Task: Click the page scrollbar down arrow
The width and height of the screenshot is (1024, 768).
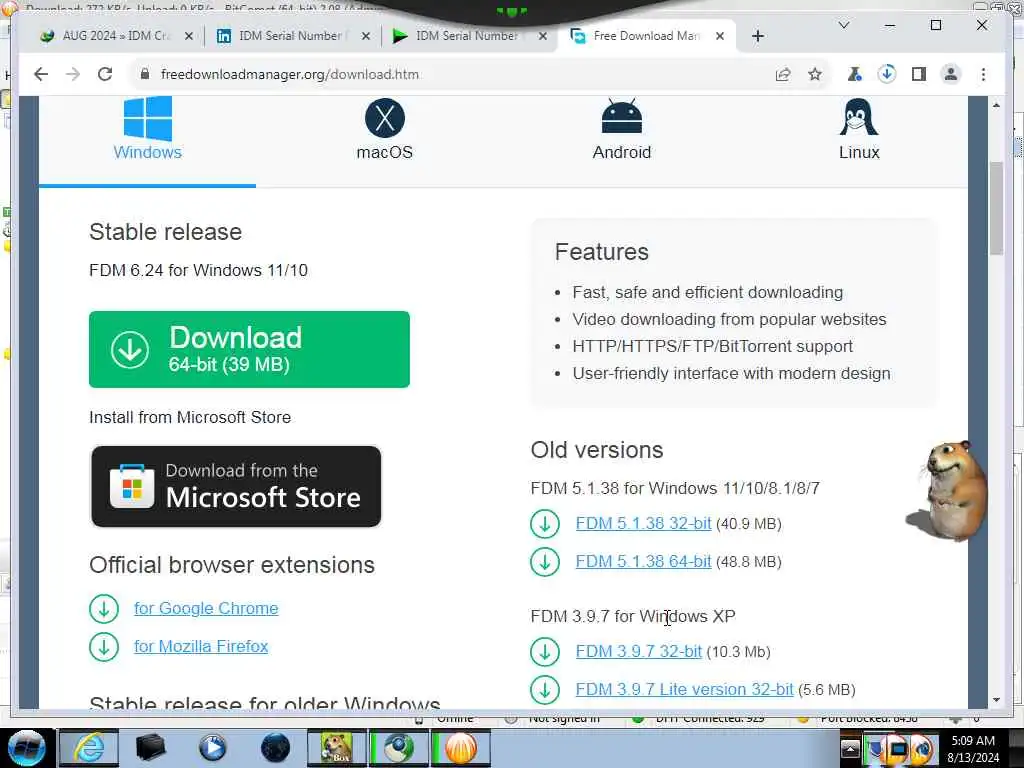Action: pyautogui.click(x=996, y=700)
